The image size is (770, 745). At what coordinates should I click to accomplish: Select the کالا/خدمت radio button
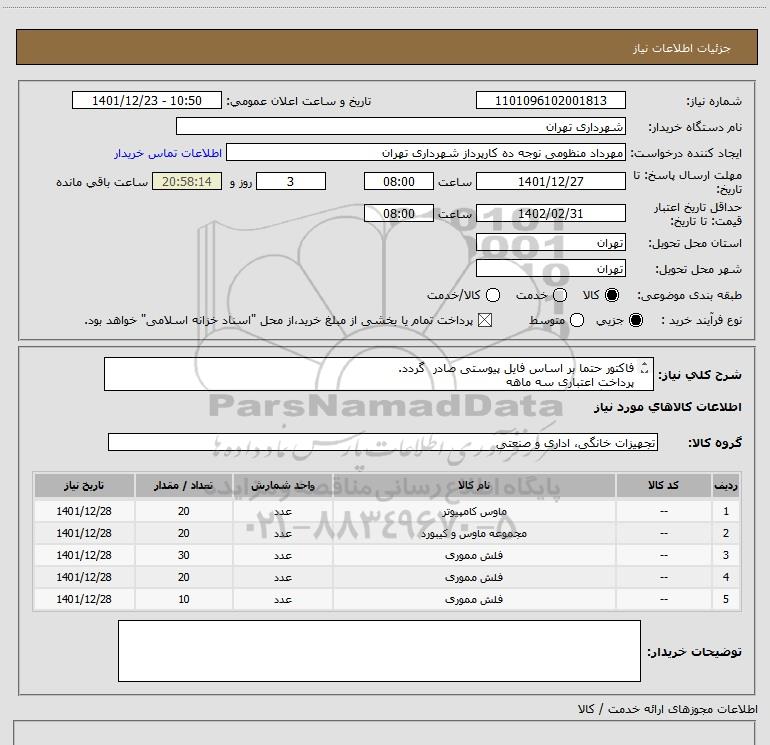coord(493,295)
